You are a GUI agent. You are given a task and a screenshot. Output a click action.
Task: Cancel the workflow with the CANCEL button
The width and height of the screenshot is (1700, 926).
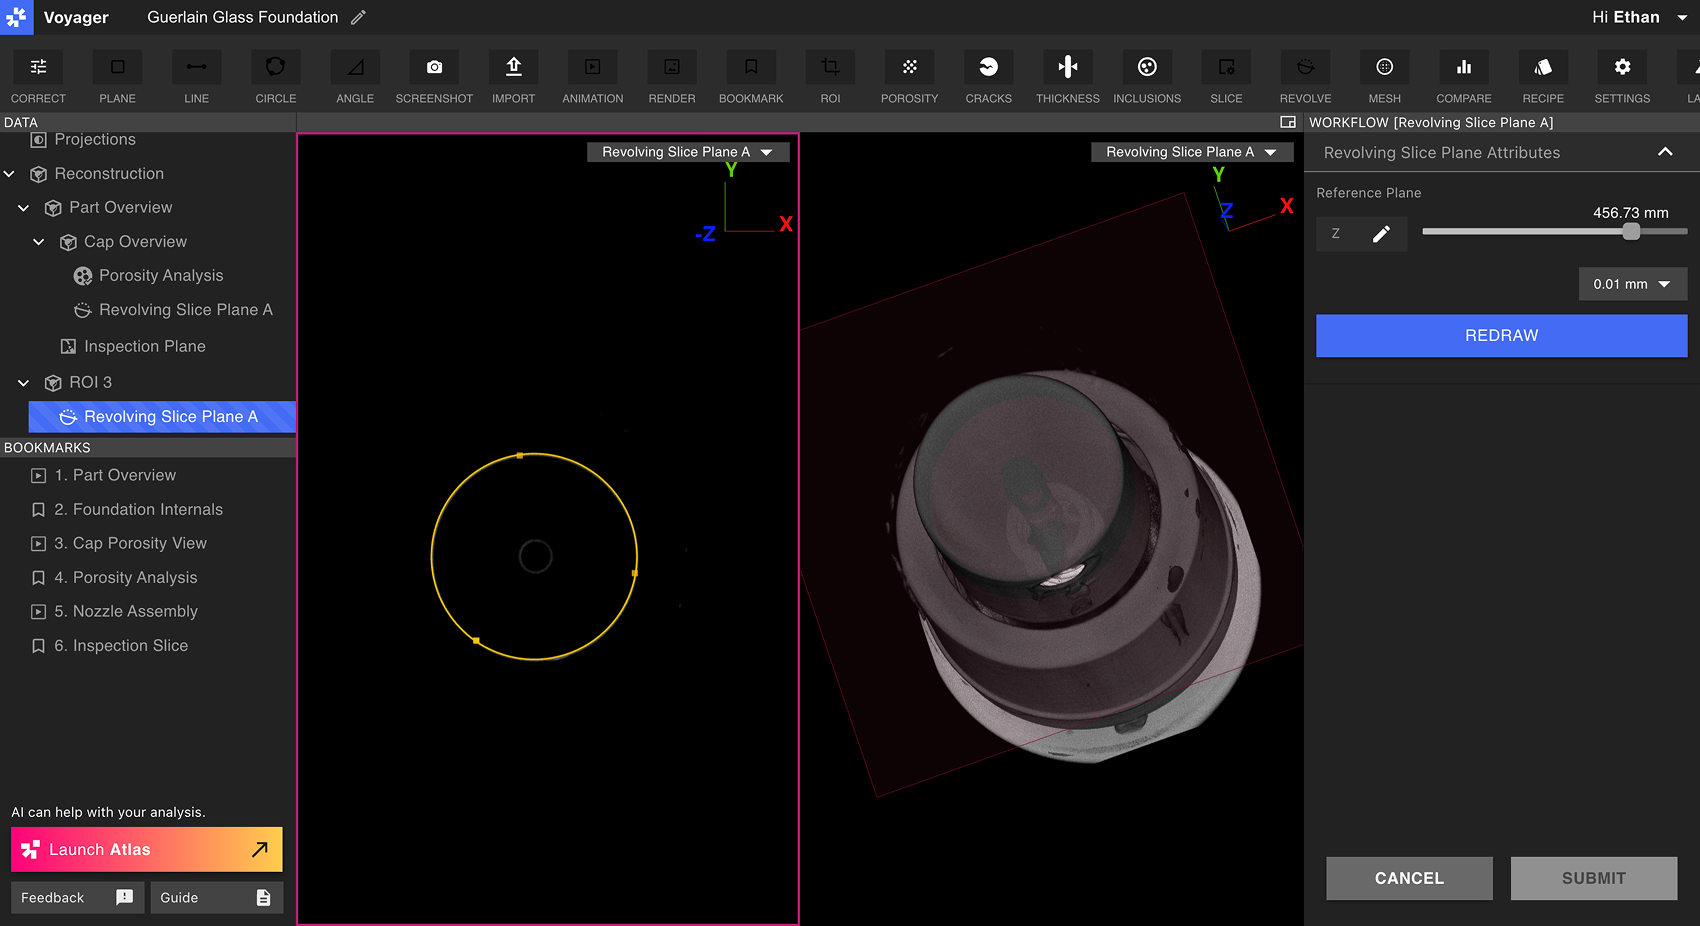tap(1409, 878)
